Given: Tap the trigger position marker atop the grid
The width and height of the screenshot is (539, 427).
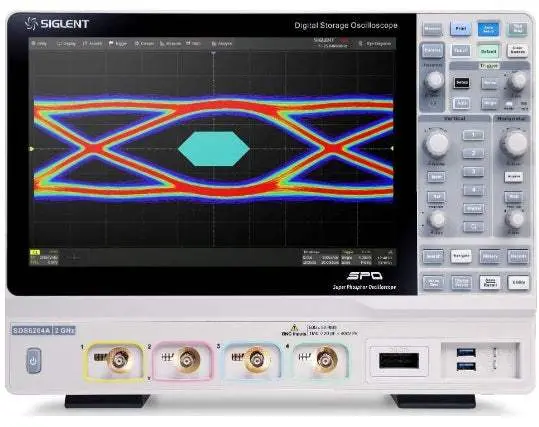Looking at the screenshot, I should [213, 53].
